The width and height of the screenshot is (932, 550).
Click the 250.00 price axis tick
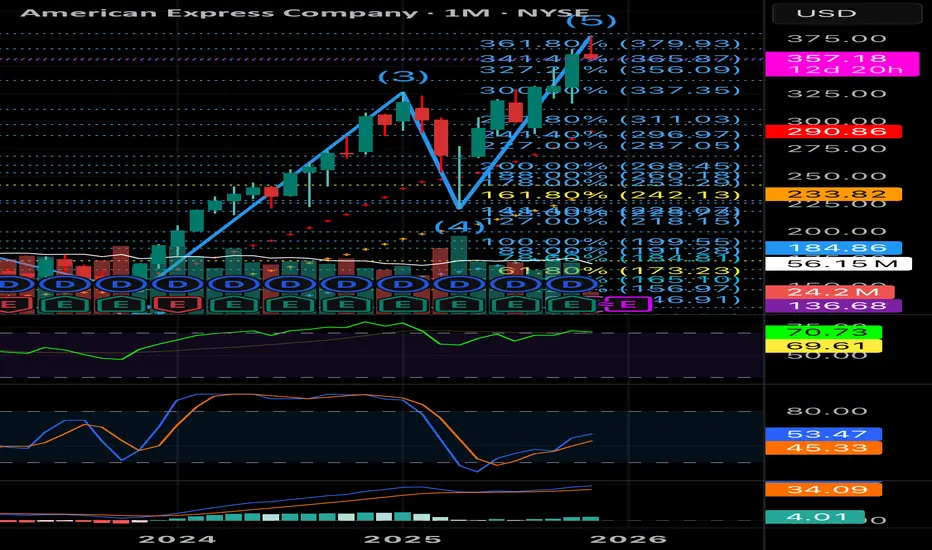tap(836, 176)
